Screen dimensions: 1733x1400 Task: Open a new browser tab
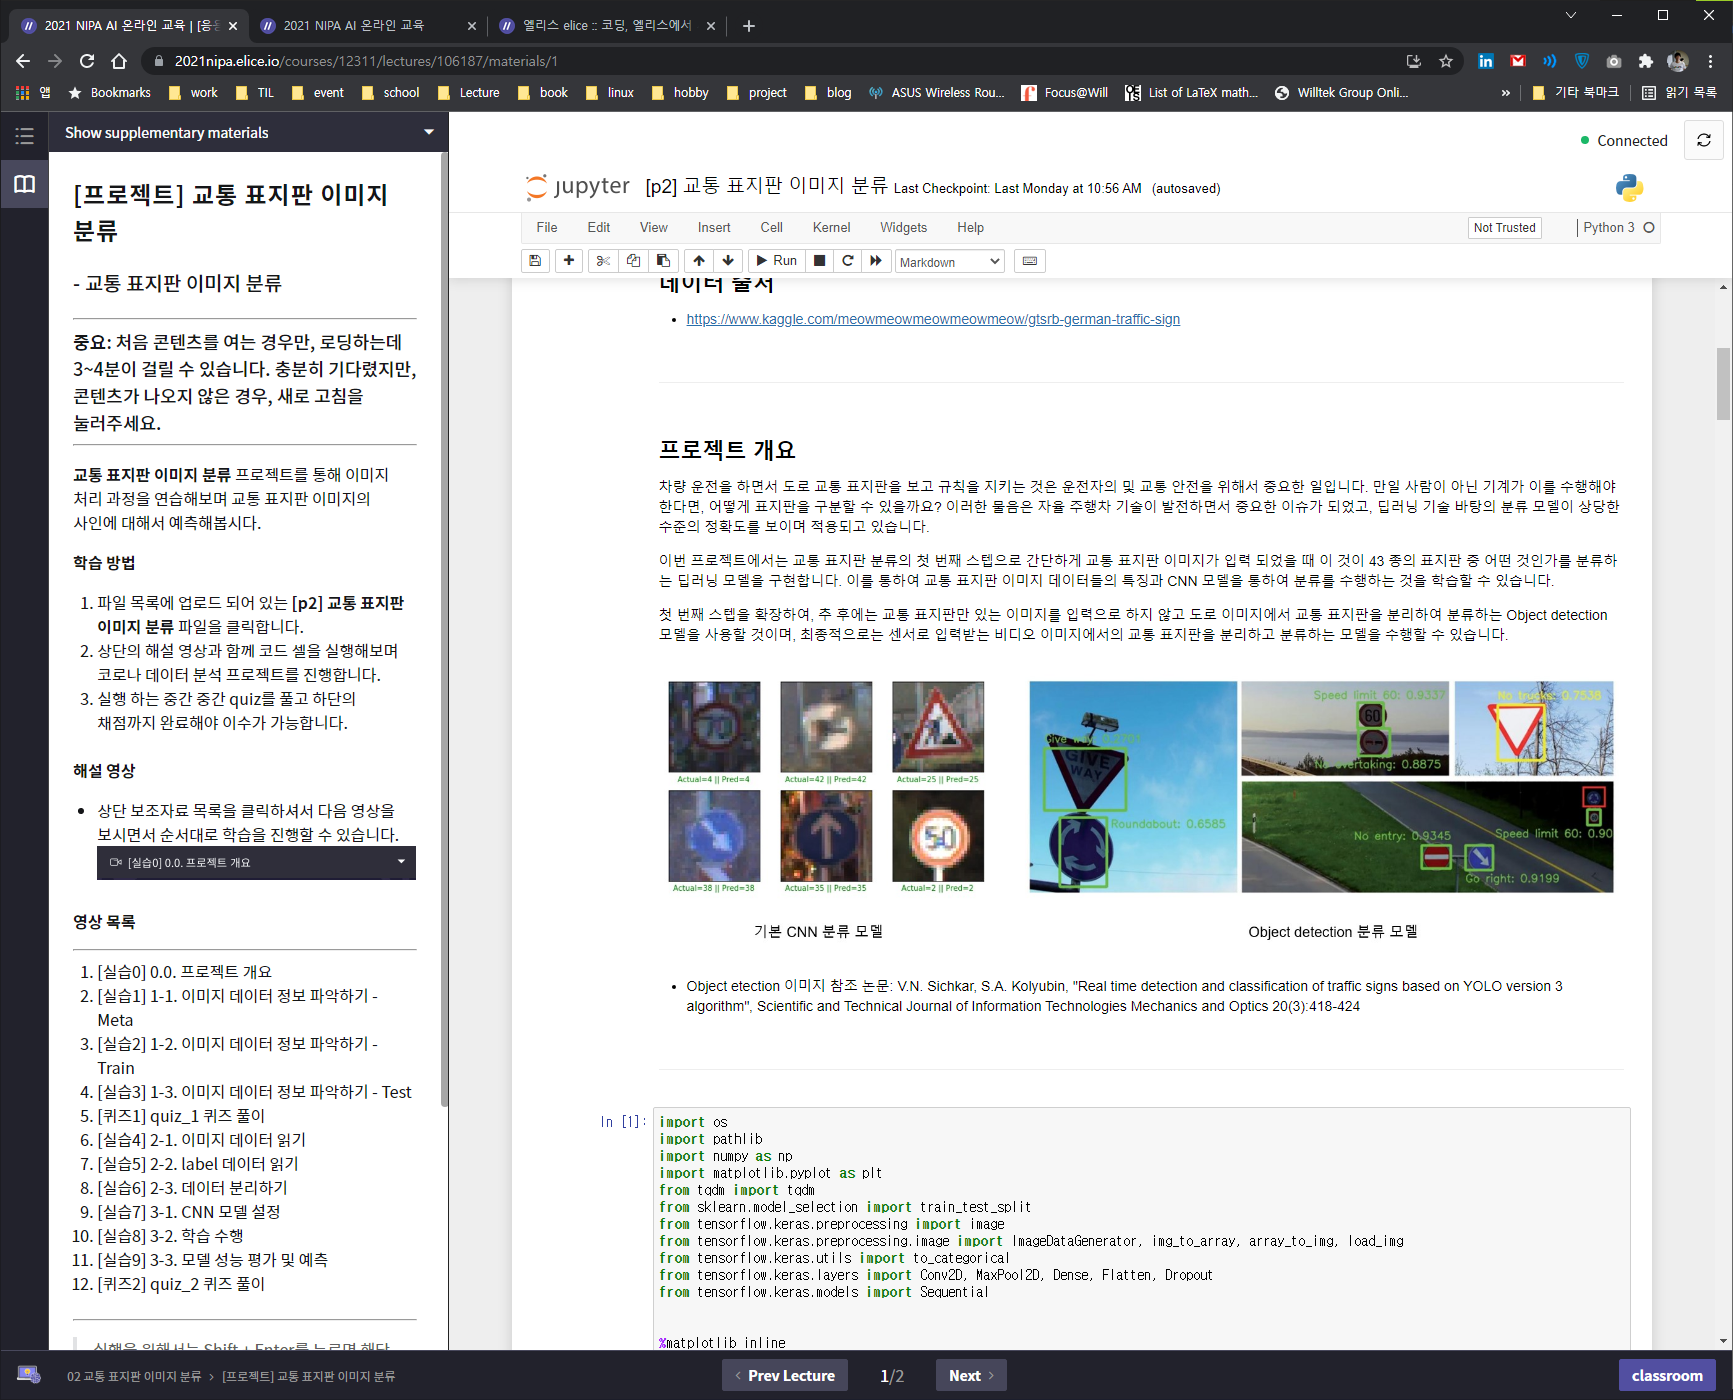pyautogui.click(x=749, y=26)
